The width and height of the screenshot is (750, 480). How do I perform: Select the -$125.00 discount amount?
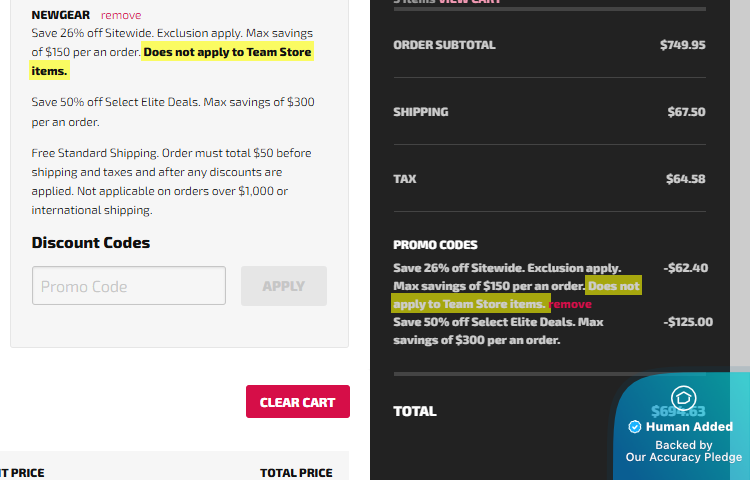pos(688,322)
